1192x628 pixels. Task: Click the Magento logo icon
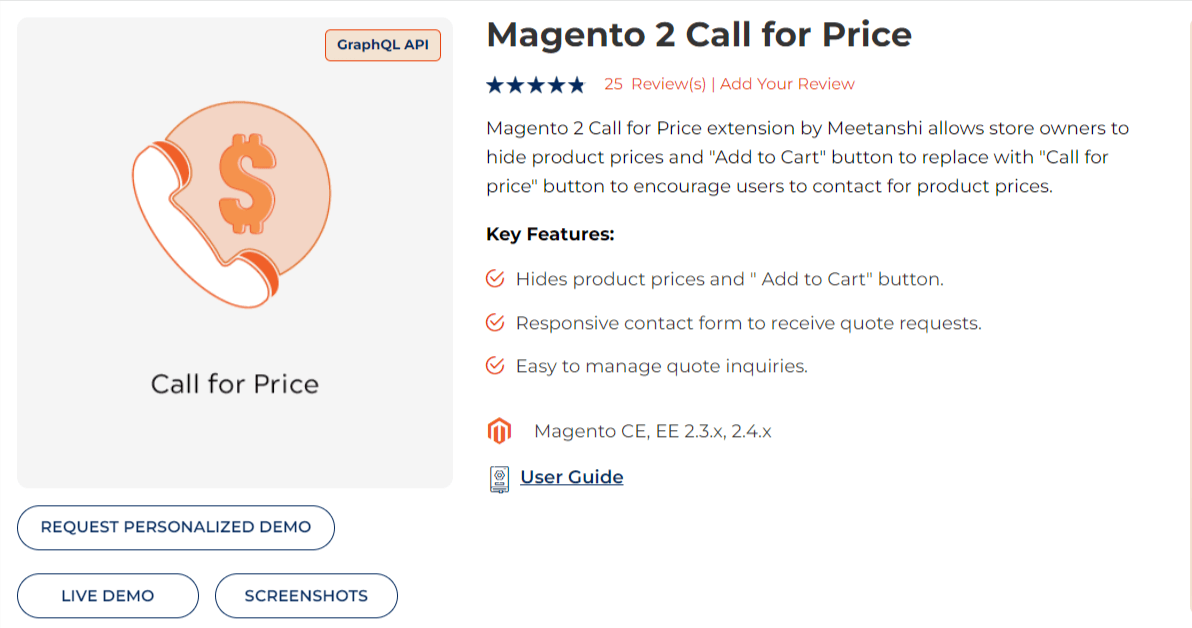tap(500, 430)
